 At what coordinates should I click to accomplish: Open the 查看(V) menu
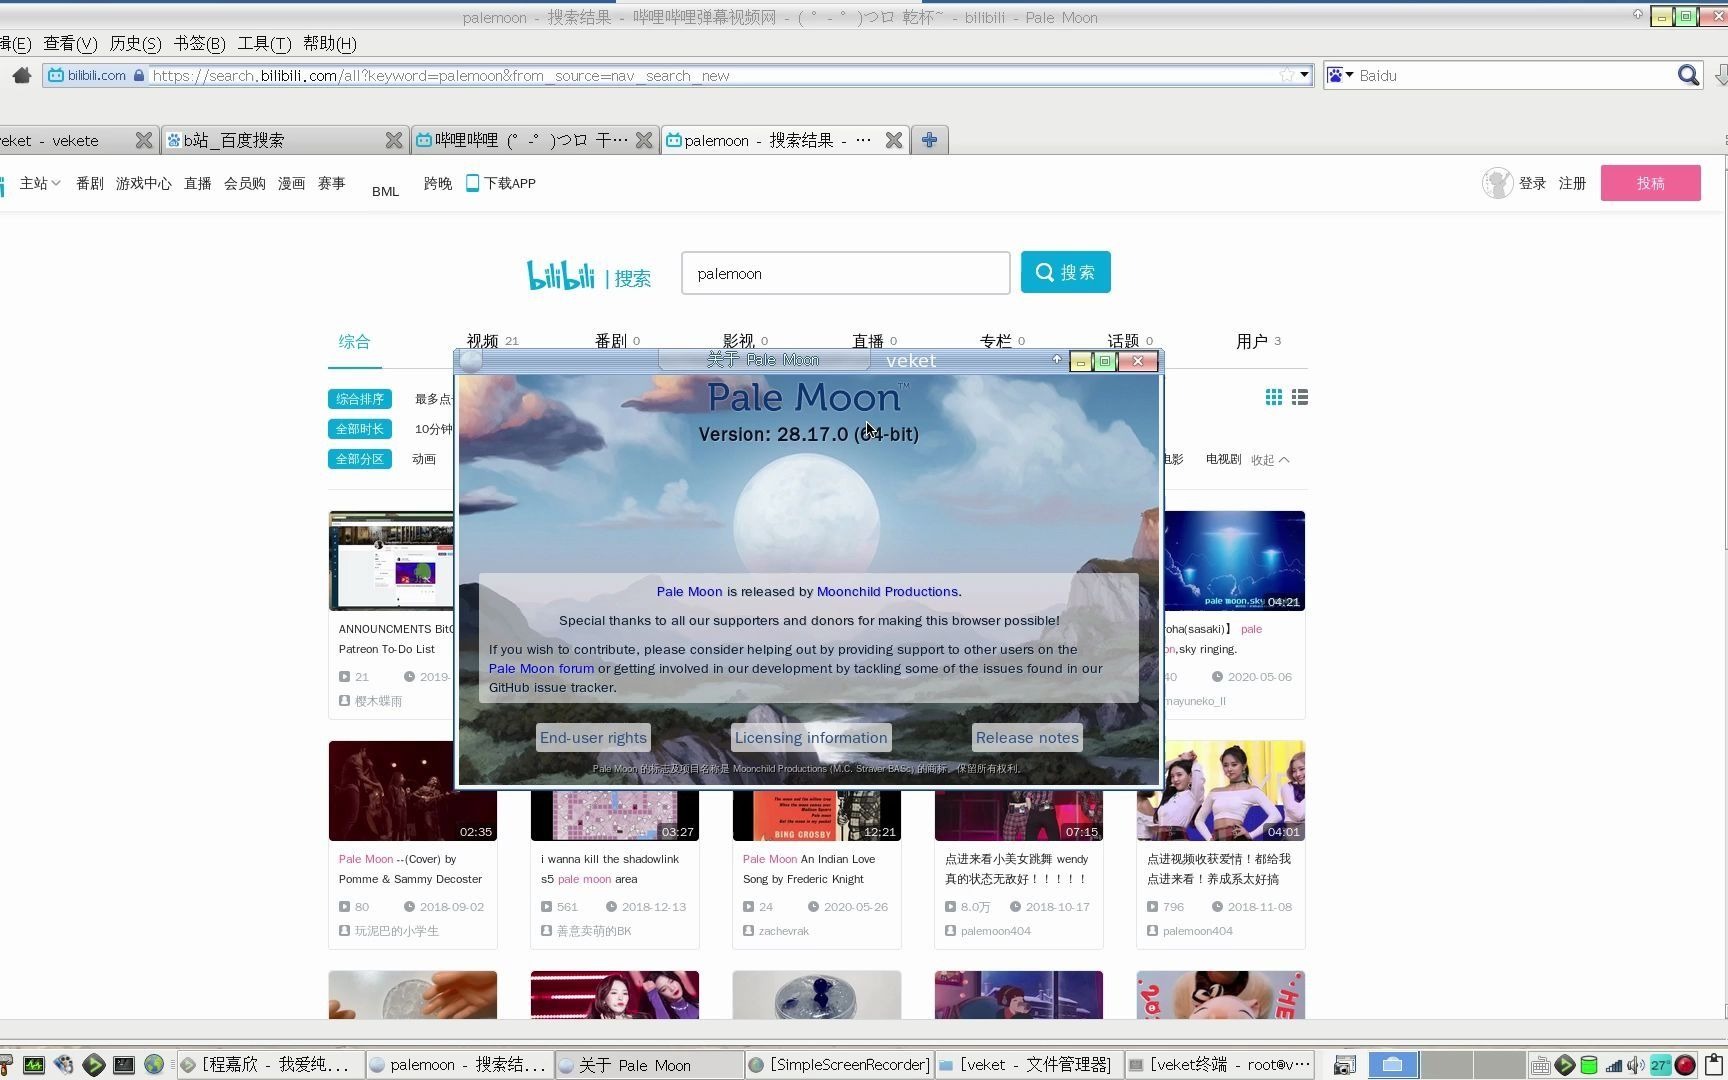click(x=70, y=43)
